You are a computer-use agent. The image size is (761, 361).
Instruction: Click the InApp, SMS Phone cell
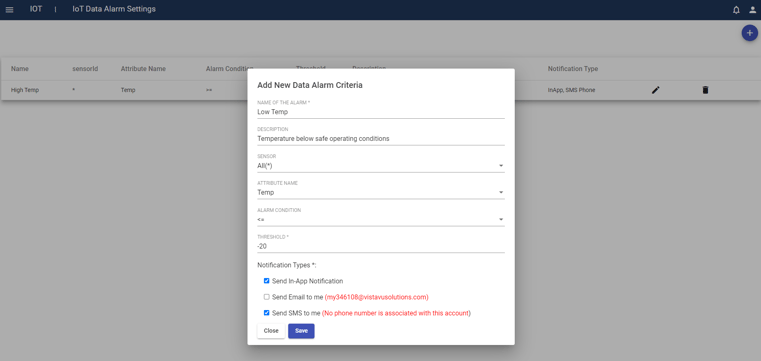pos(571,90)
